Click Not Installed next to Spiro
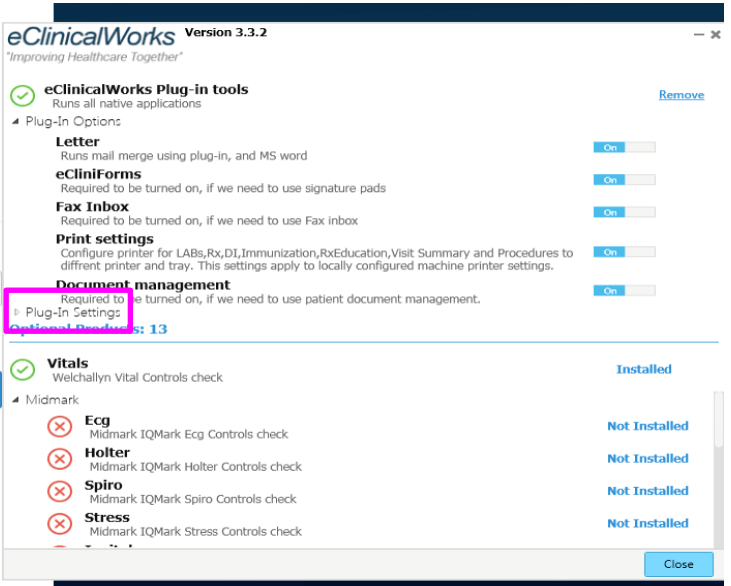 [648, 491]
